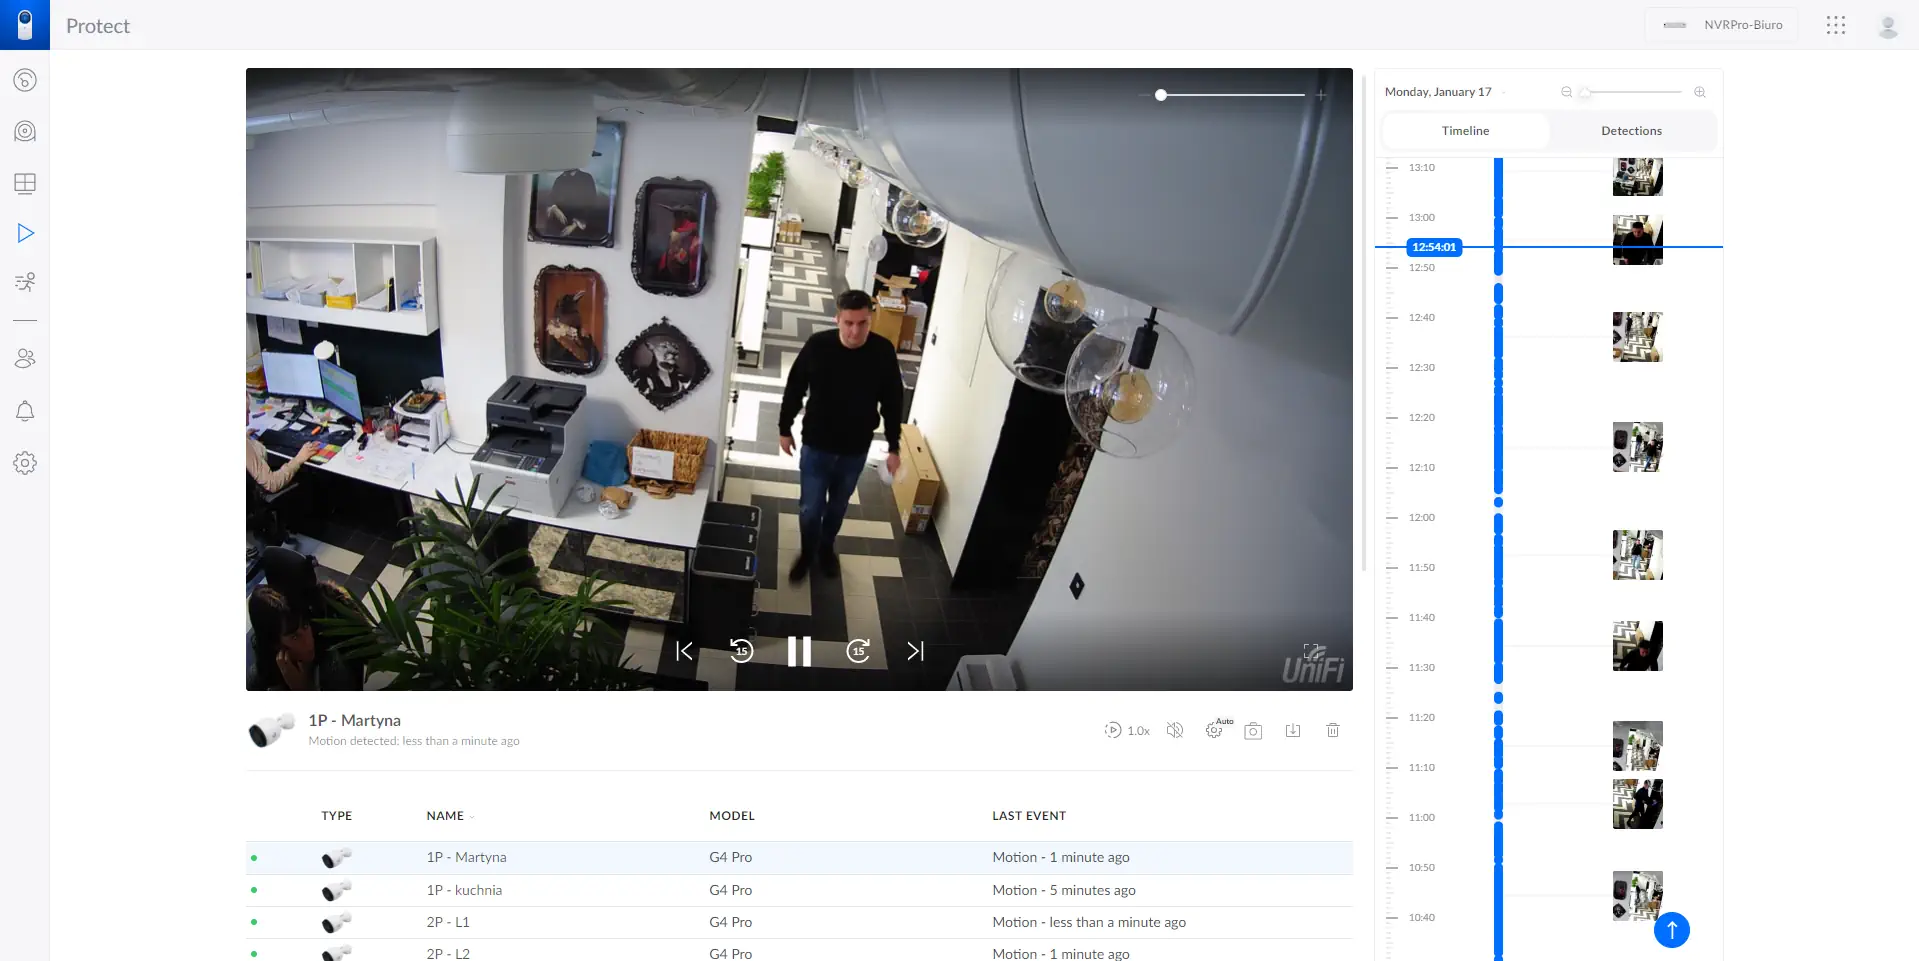Switch to the Detections tab
This screenshot has width=1919, height=961.
pyautogui.click(x=1631, y=131)
